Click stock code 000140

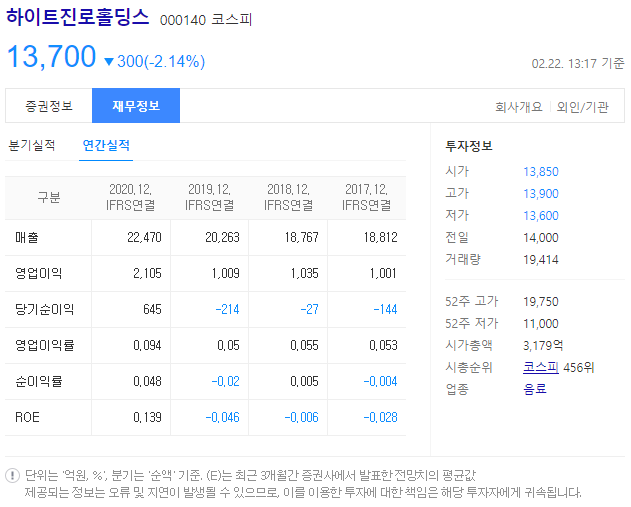(x=183, y=20)
